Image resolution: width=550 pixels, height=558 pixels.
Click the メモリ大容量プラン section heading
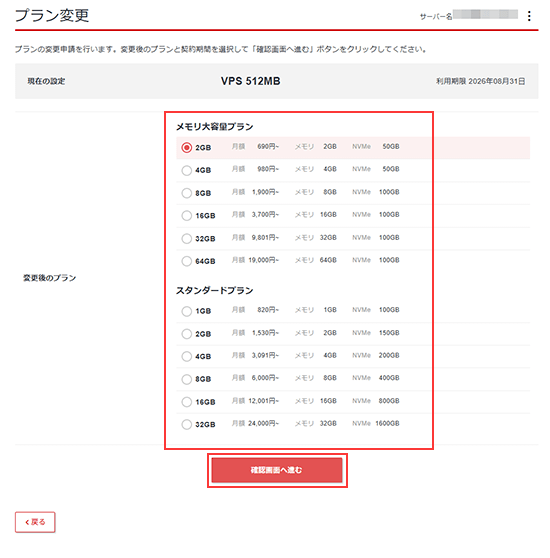215,127
